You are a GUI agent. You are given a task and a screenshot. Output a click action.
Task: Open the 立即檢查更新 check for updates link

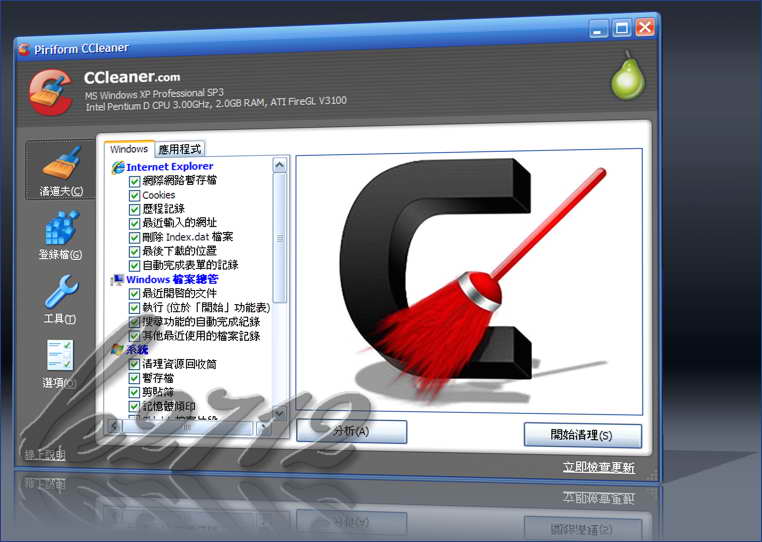[x=598, y=467]
